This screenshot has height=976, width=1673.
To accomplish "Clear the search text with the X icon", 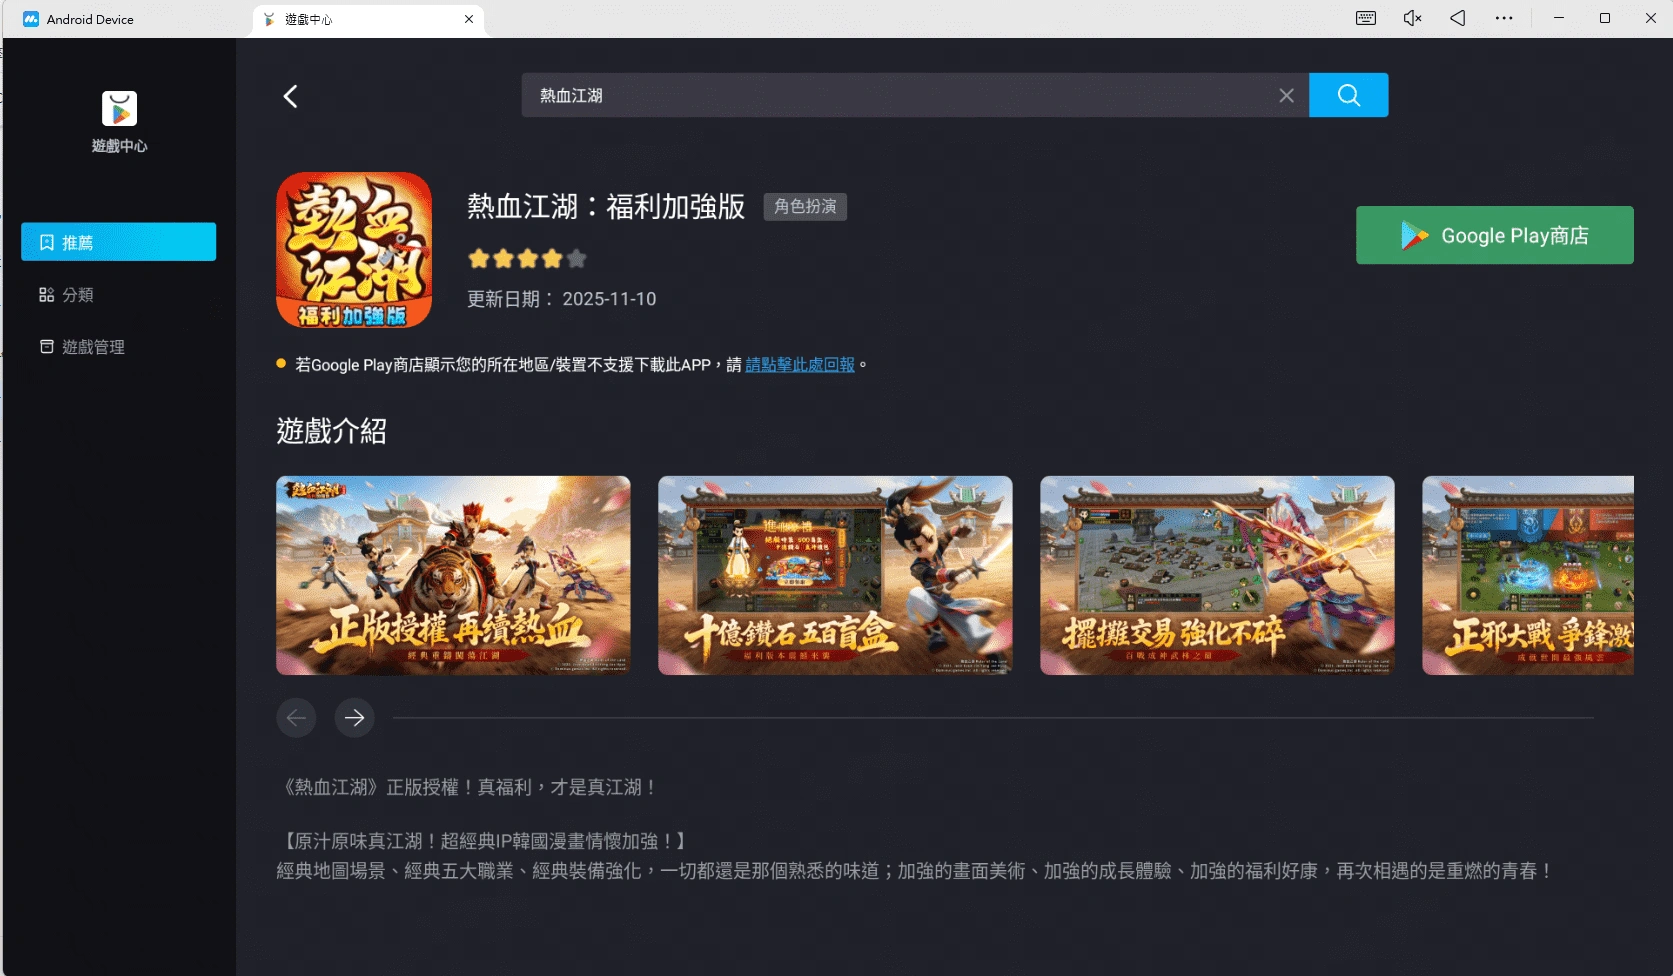I will click(x=1286, y=95).
